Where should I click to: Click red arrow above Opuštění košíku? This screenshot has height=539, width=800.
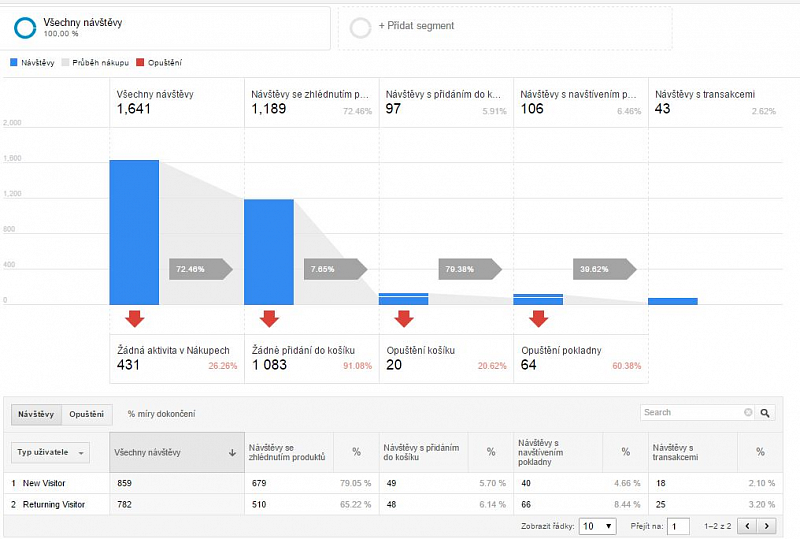click(x=404, y=319)
